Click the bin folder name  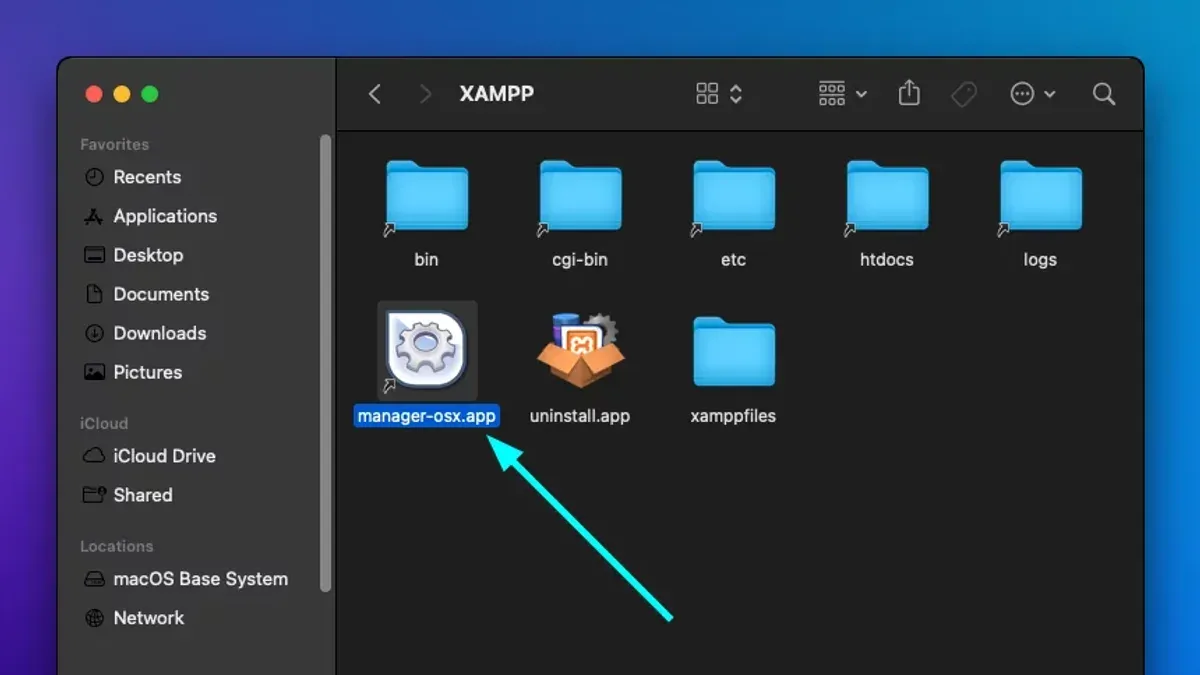427,260
